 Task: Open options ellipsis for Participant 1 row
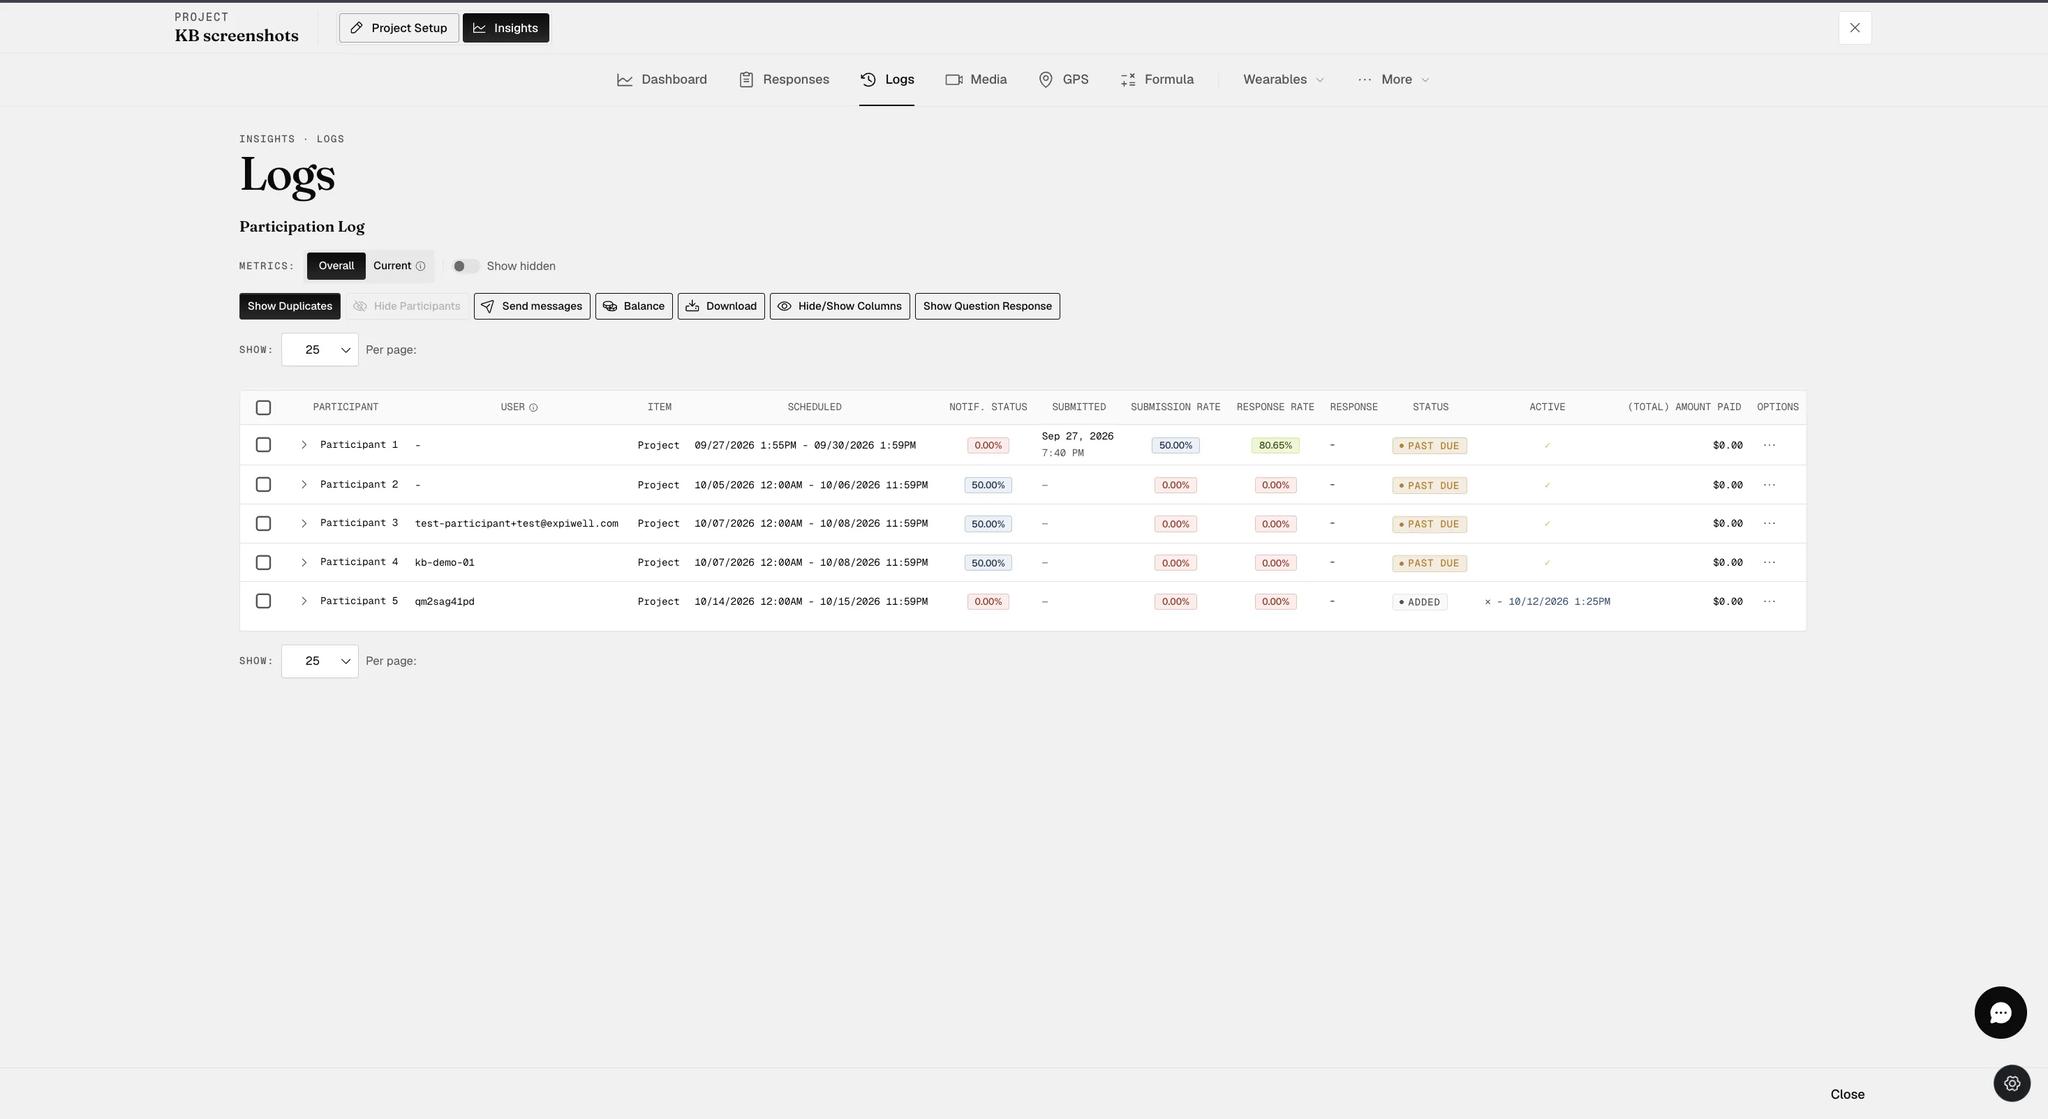pyautogui.click(x=1769, y=445)
